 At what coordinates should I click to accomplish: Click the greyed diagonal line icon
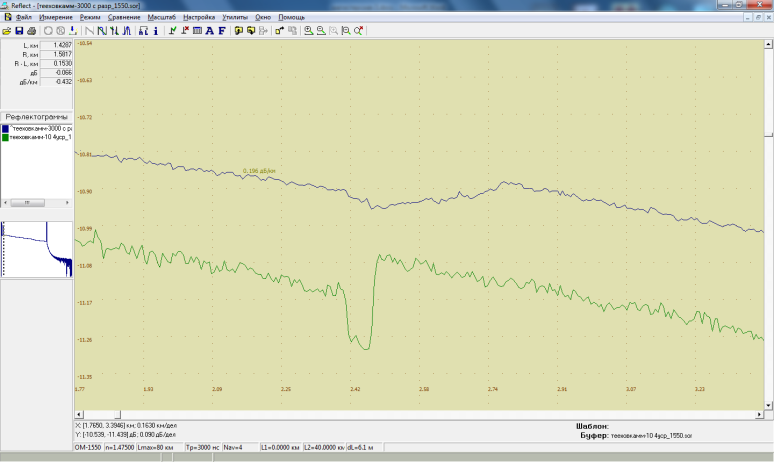(89, 31)
